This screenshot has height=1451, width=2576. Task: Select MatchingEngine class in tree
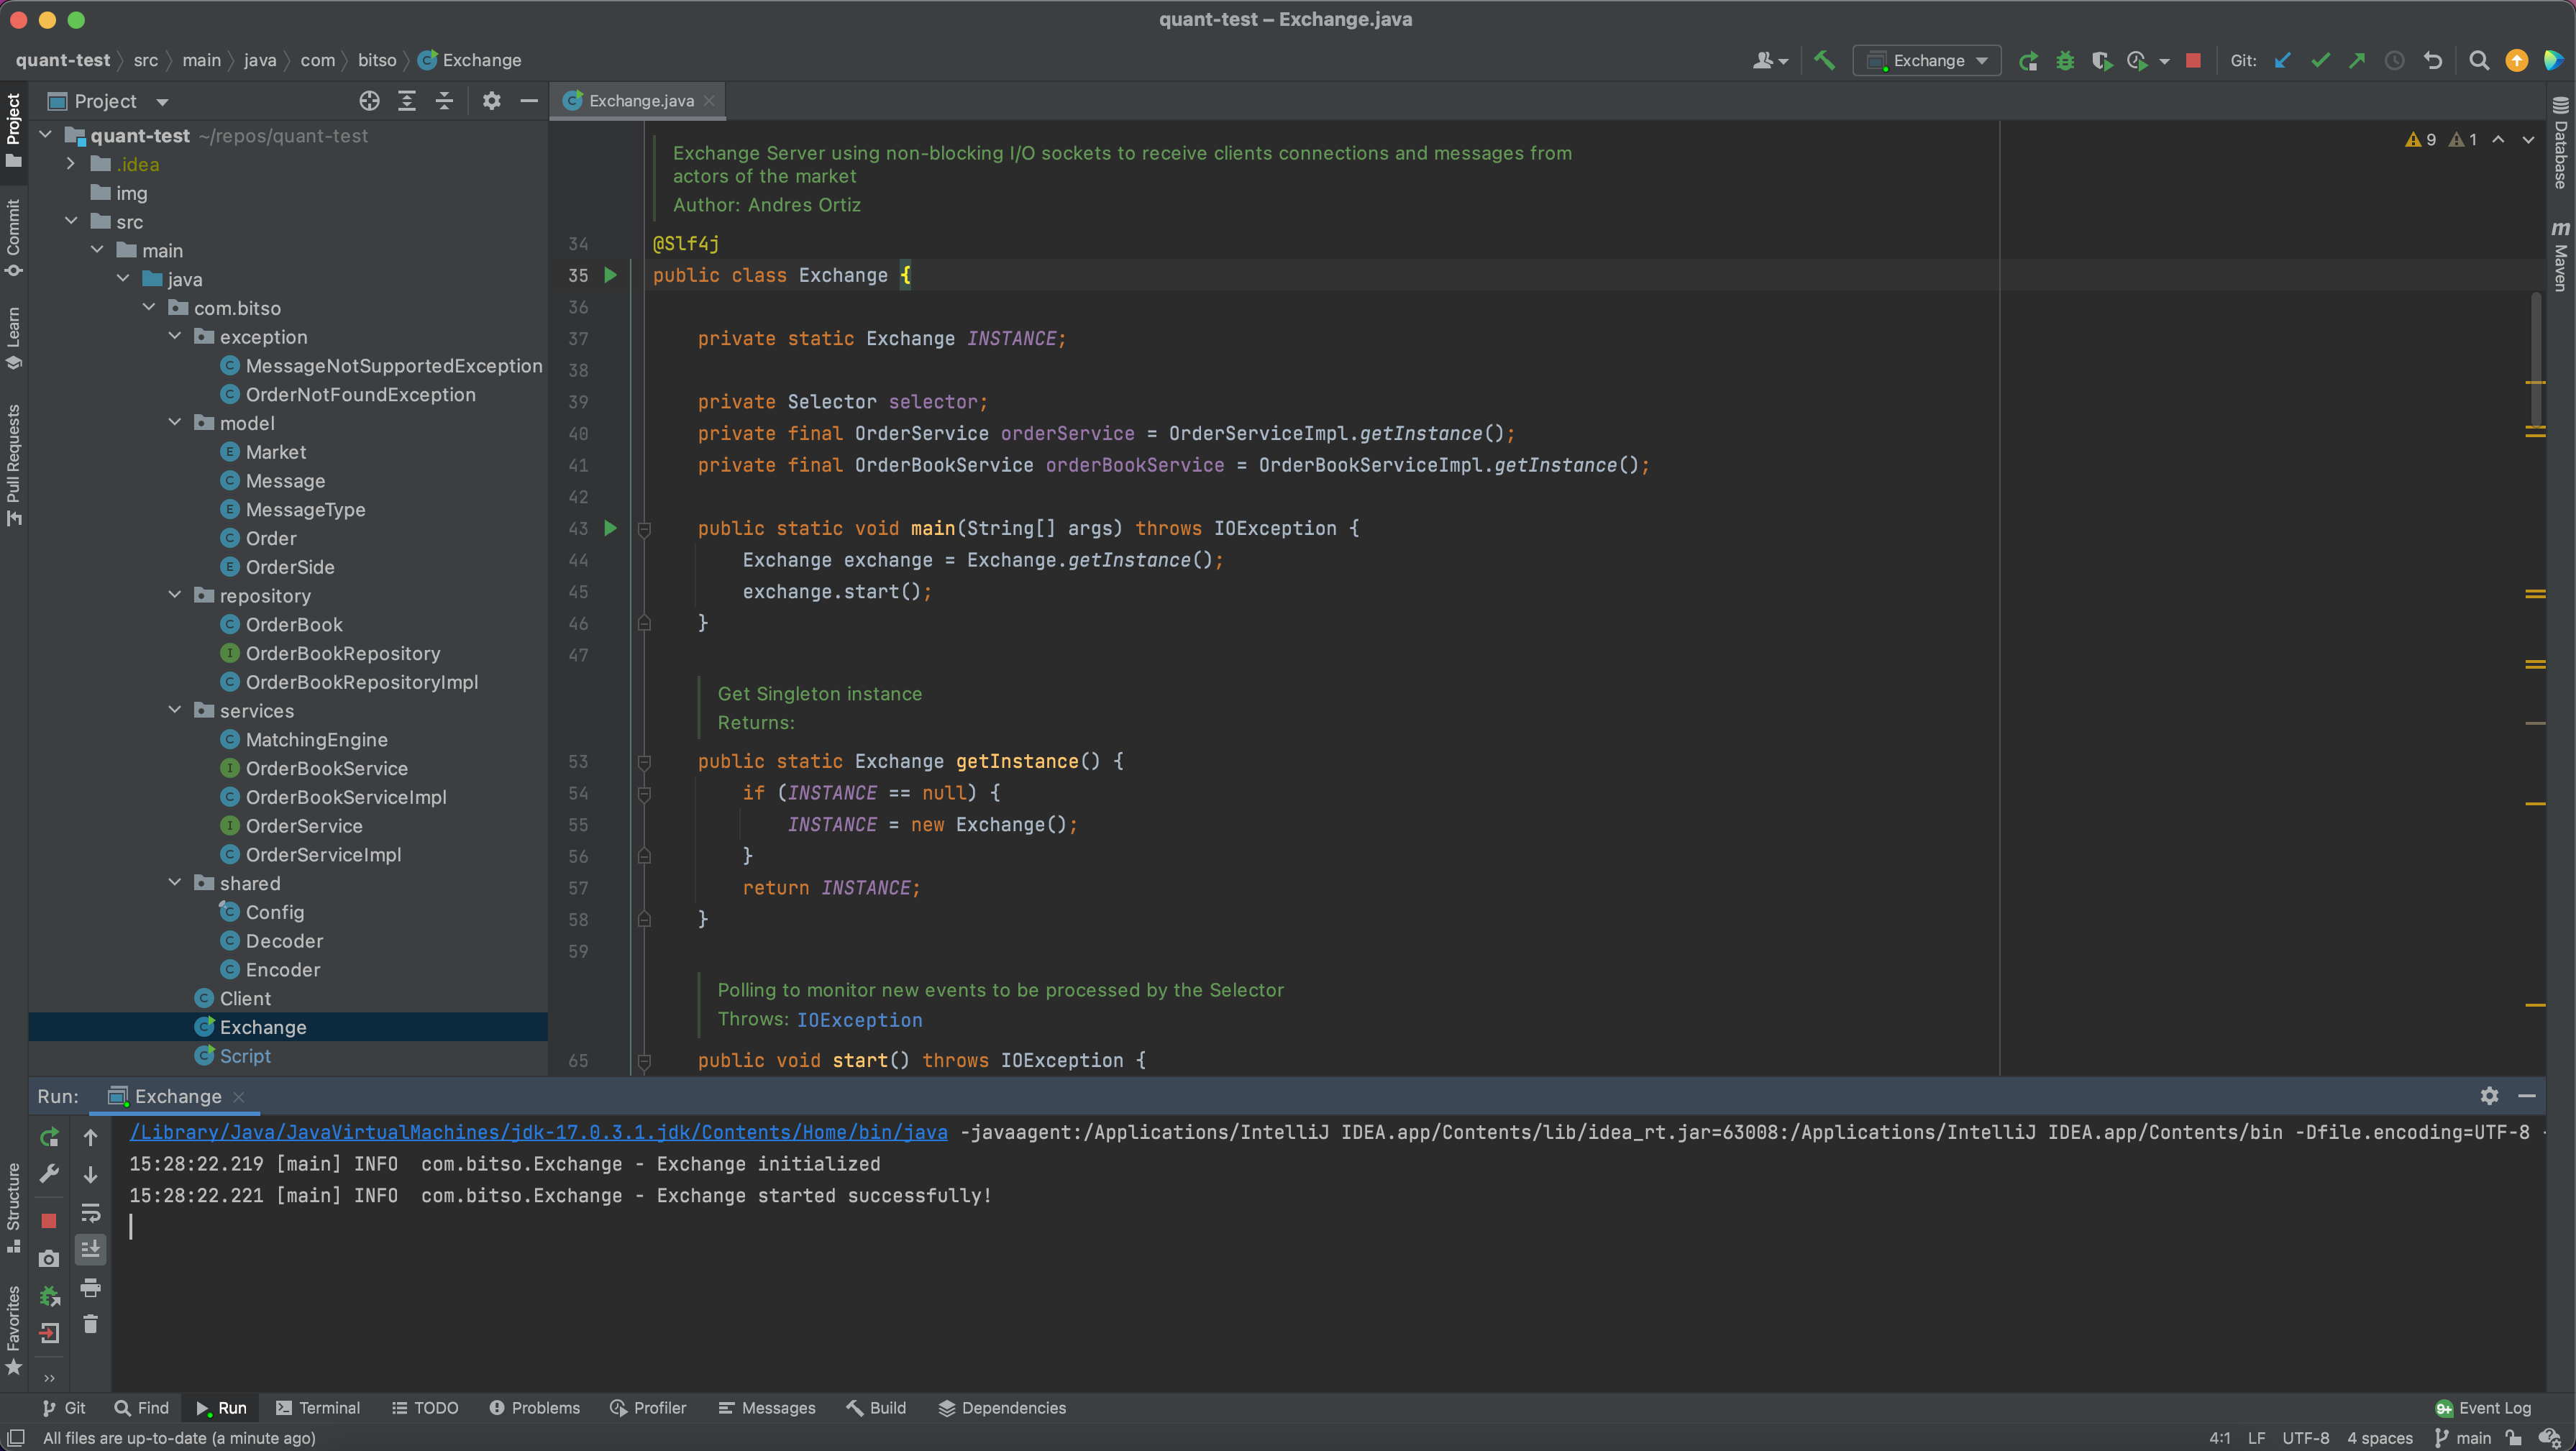point(316,739)
